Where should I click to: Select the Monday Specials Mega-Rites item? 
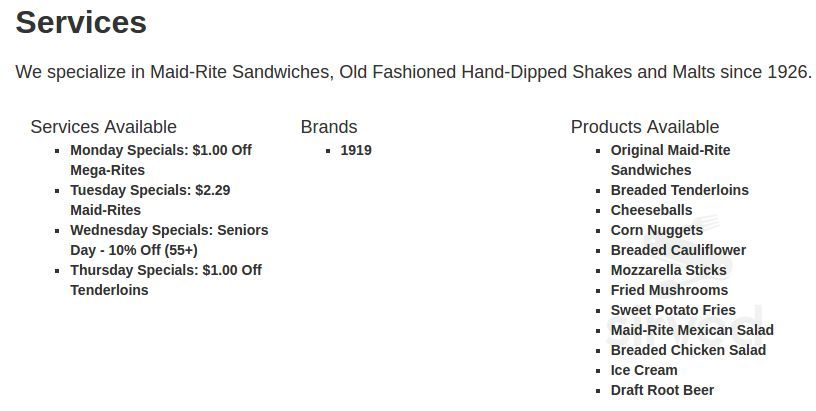pyautogui.click(x=161, y=160)
